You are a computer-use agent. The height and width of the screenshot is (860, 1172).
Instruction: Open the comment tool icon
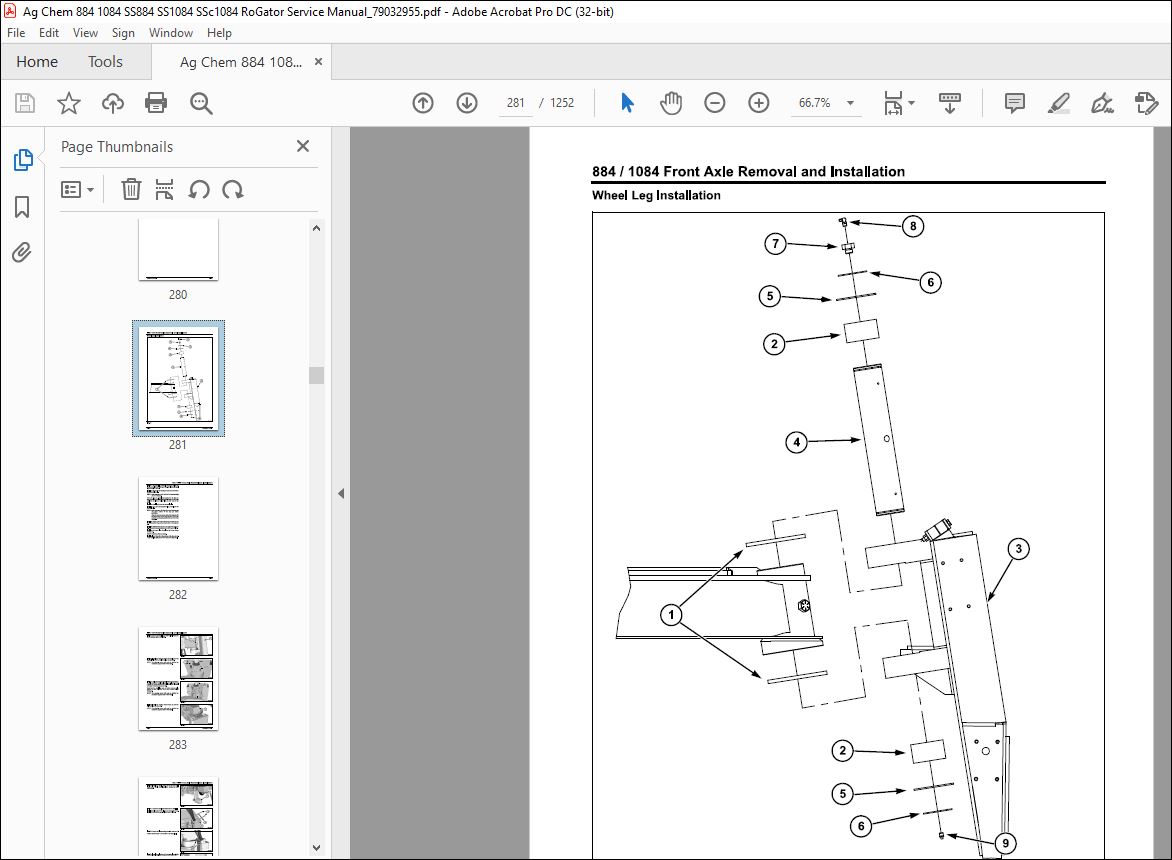tap(1014, 103)
